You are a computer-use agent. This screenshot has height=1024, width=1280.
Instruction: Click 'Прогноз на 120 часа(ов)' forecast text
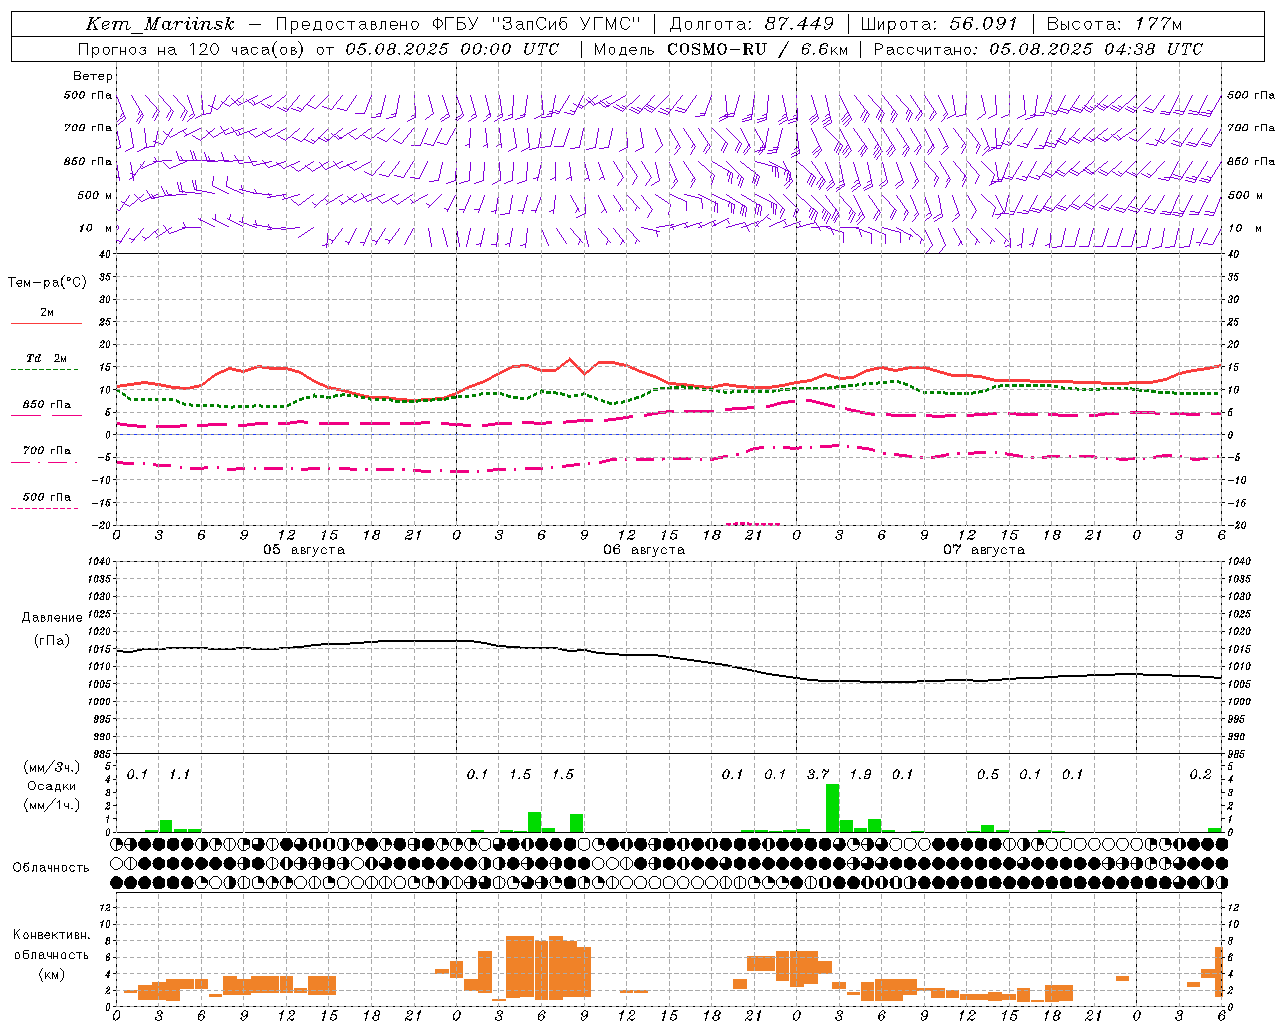[x=192, y=49]
